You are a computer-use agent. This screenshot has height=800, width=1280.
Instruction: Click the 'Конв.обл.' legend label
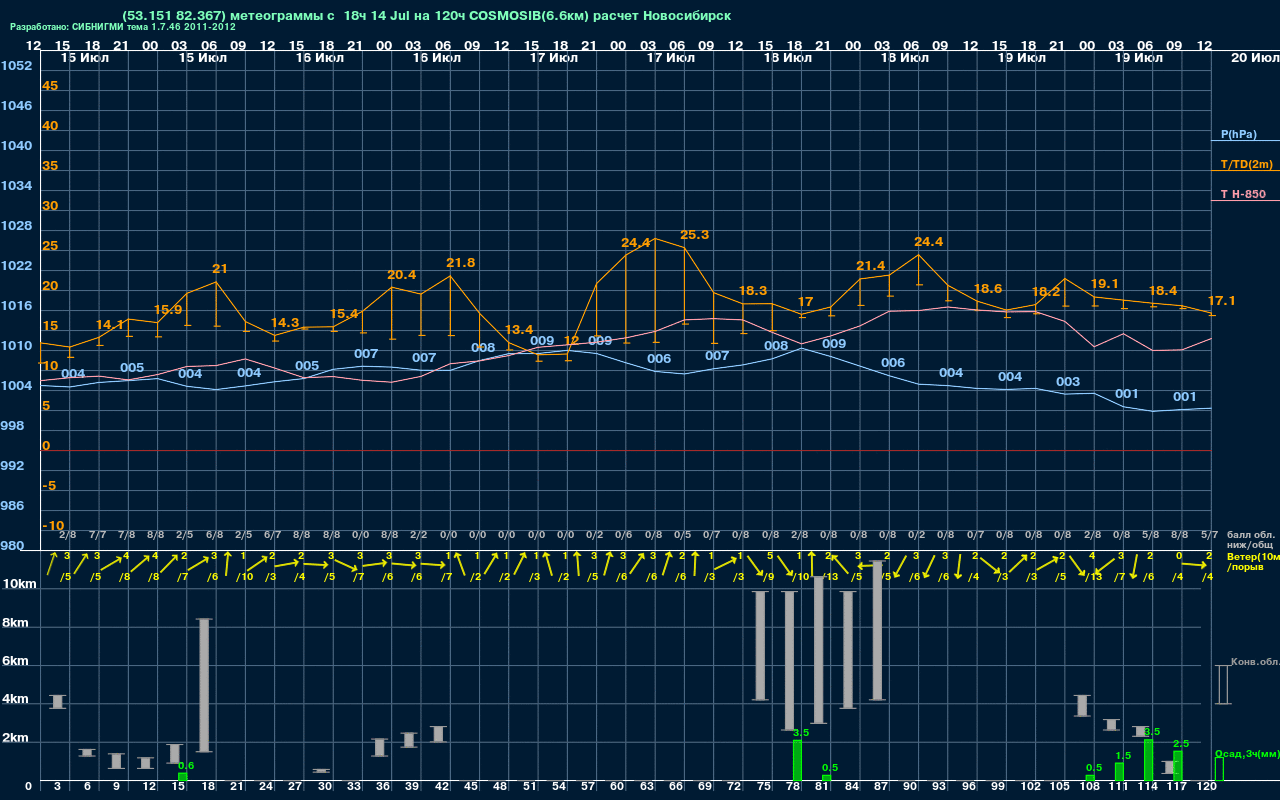click(1255, 662)
